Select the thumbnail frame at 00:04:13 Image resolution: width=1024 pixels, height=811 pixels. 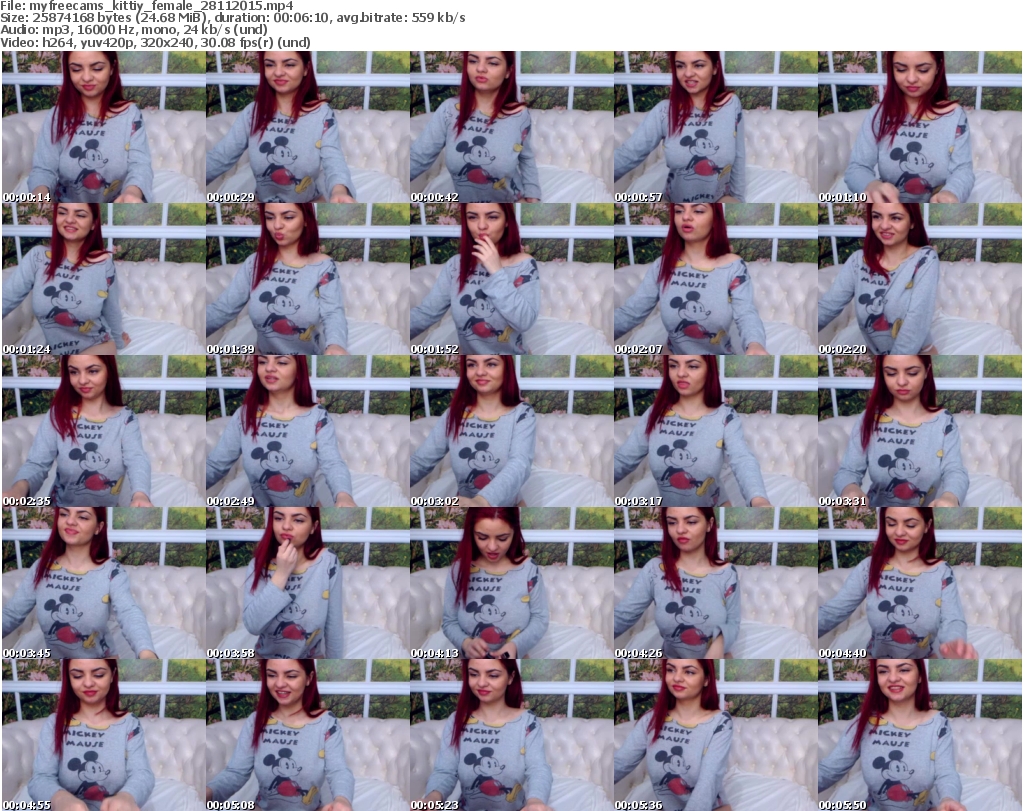pos(511,583)
